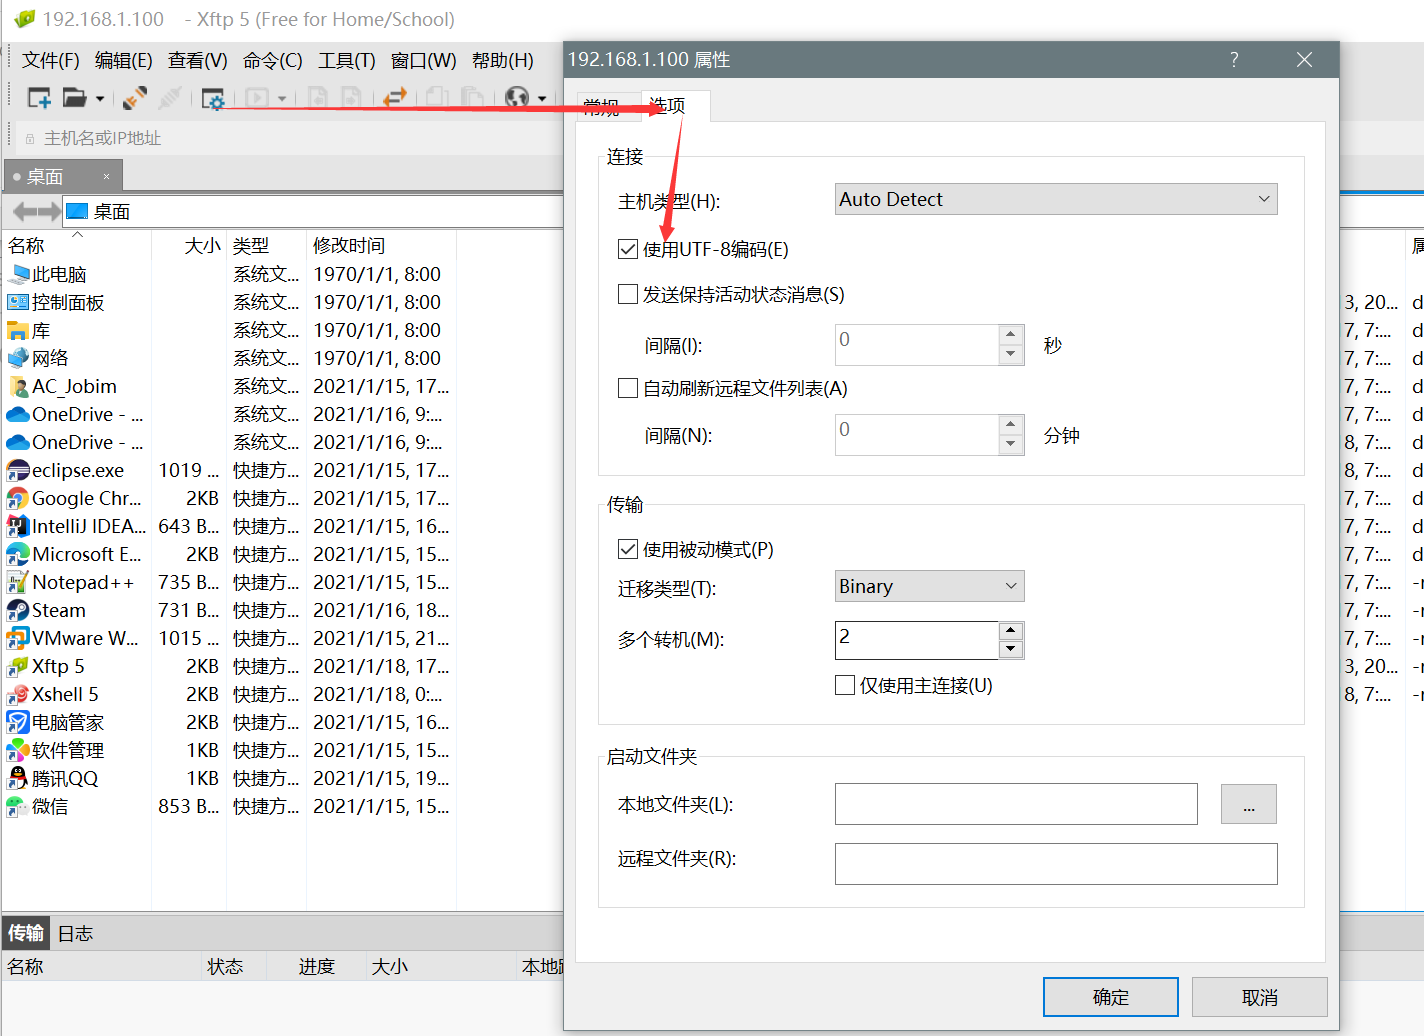
Task: Select the reconnect icon in the toolbar
Action: pyautogui.click(x=133, y=96)
